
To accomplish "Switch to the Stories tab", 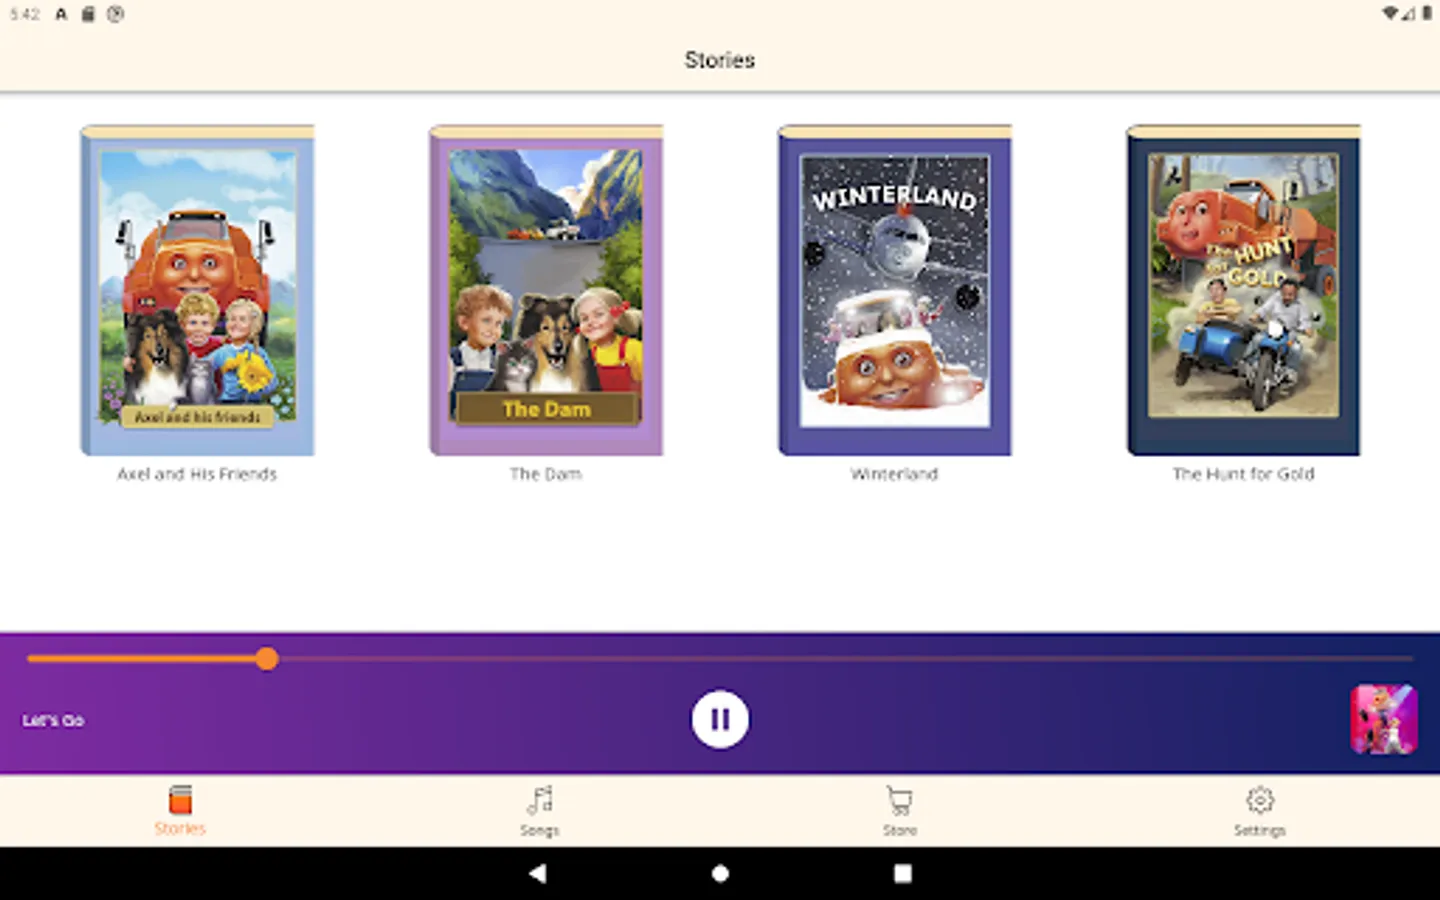I will click(x=180, y=811).
